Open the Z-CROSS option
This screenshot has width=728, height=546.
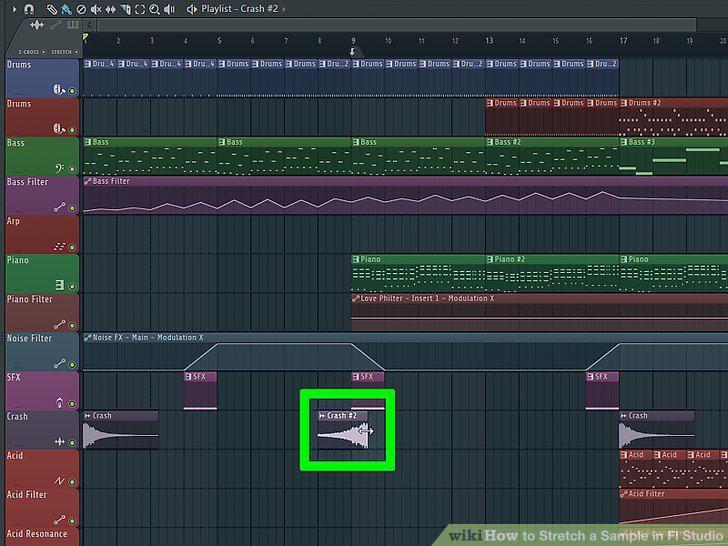click(32, 52)
